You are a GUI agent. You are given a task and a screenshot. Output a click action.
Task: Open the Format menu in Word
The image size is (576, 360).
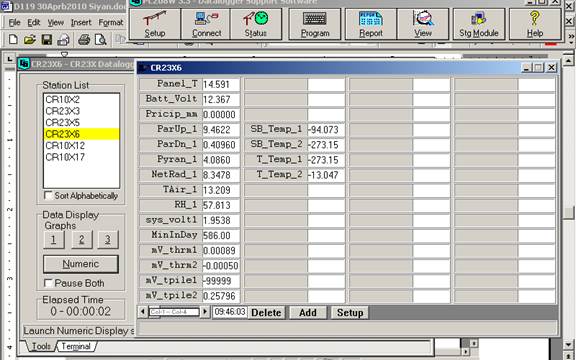[x=111, y=23]
